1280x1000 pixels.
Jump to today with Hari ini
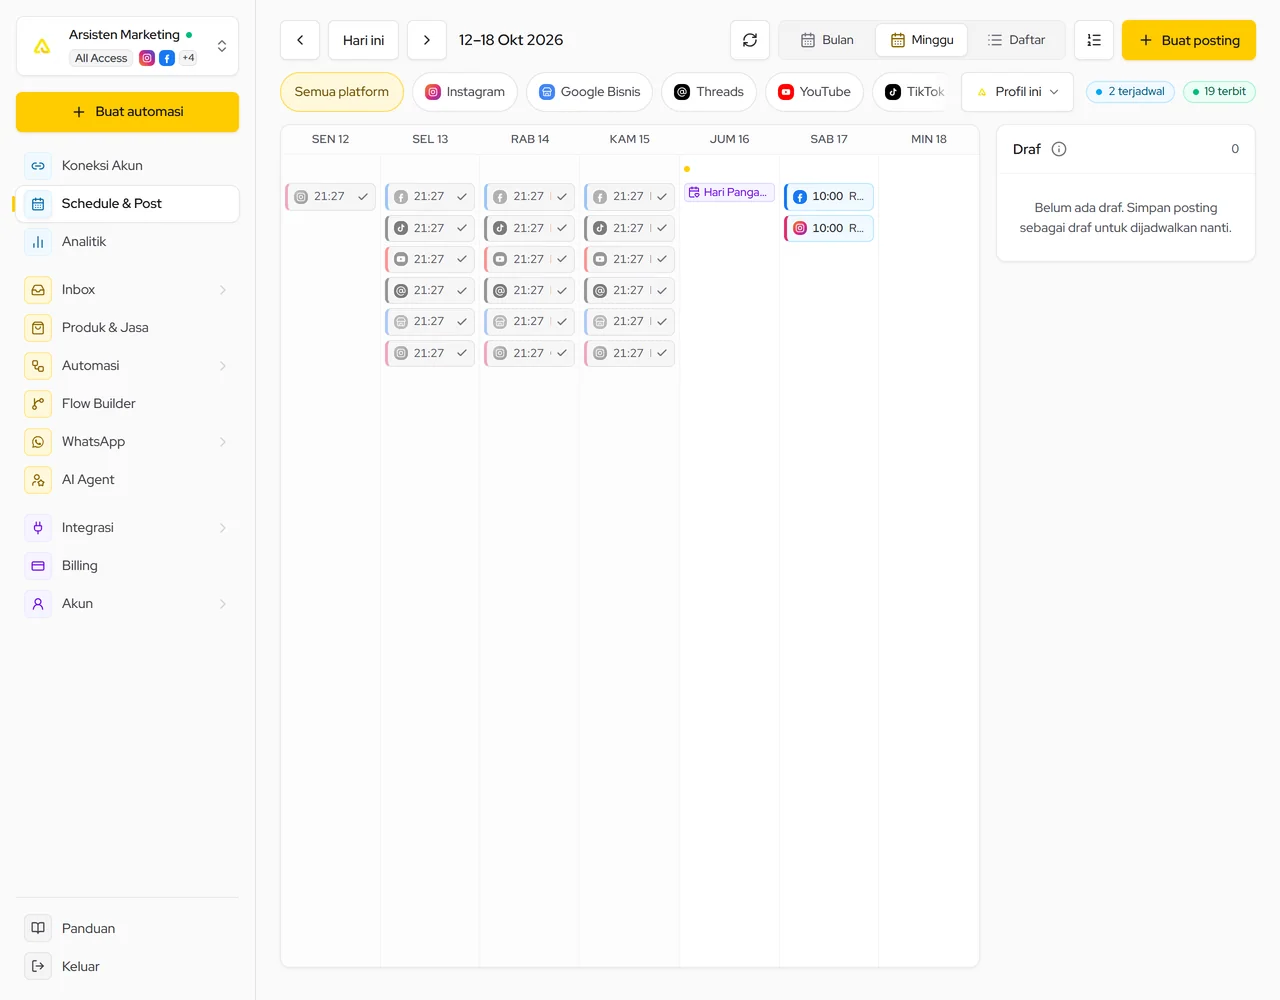(364, 40)
